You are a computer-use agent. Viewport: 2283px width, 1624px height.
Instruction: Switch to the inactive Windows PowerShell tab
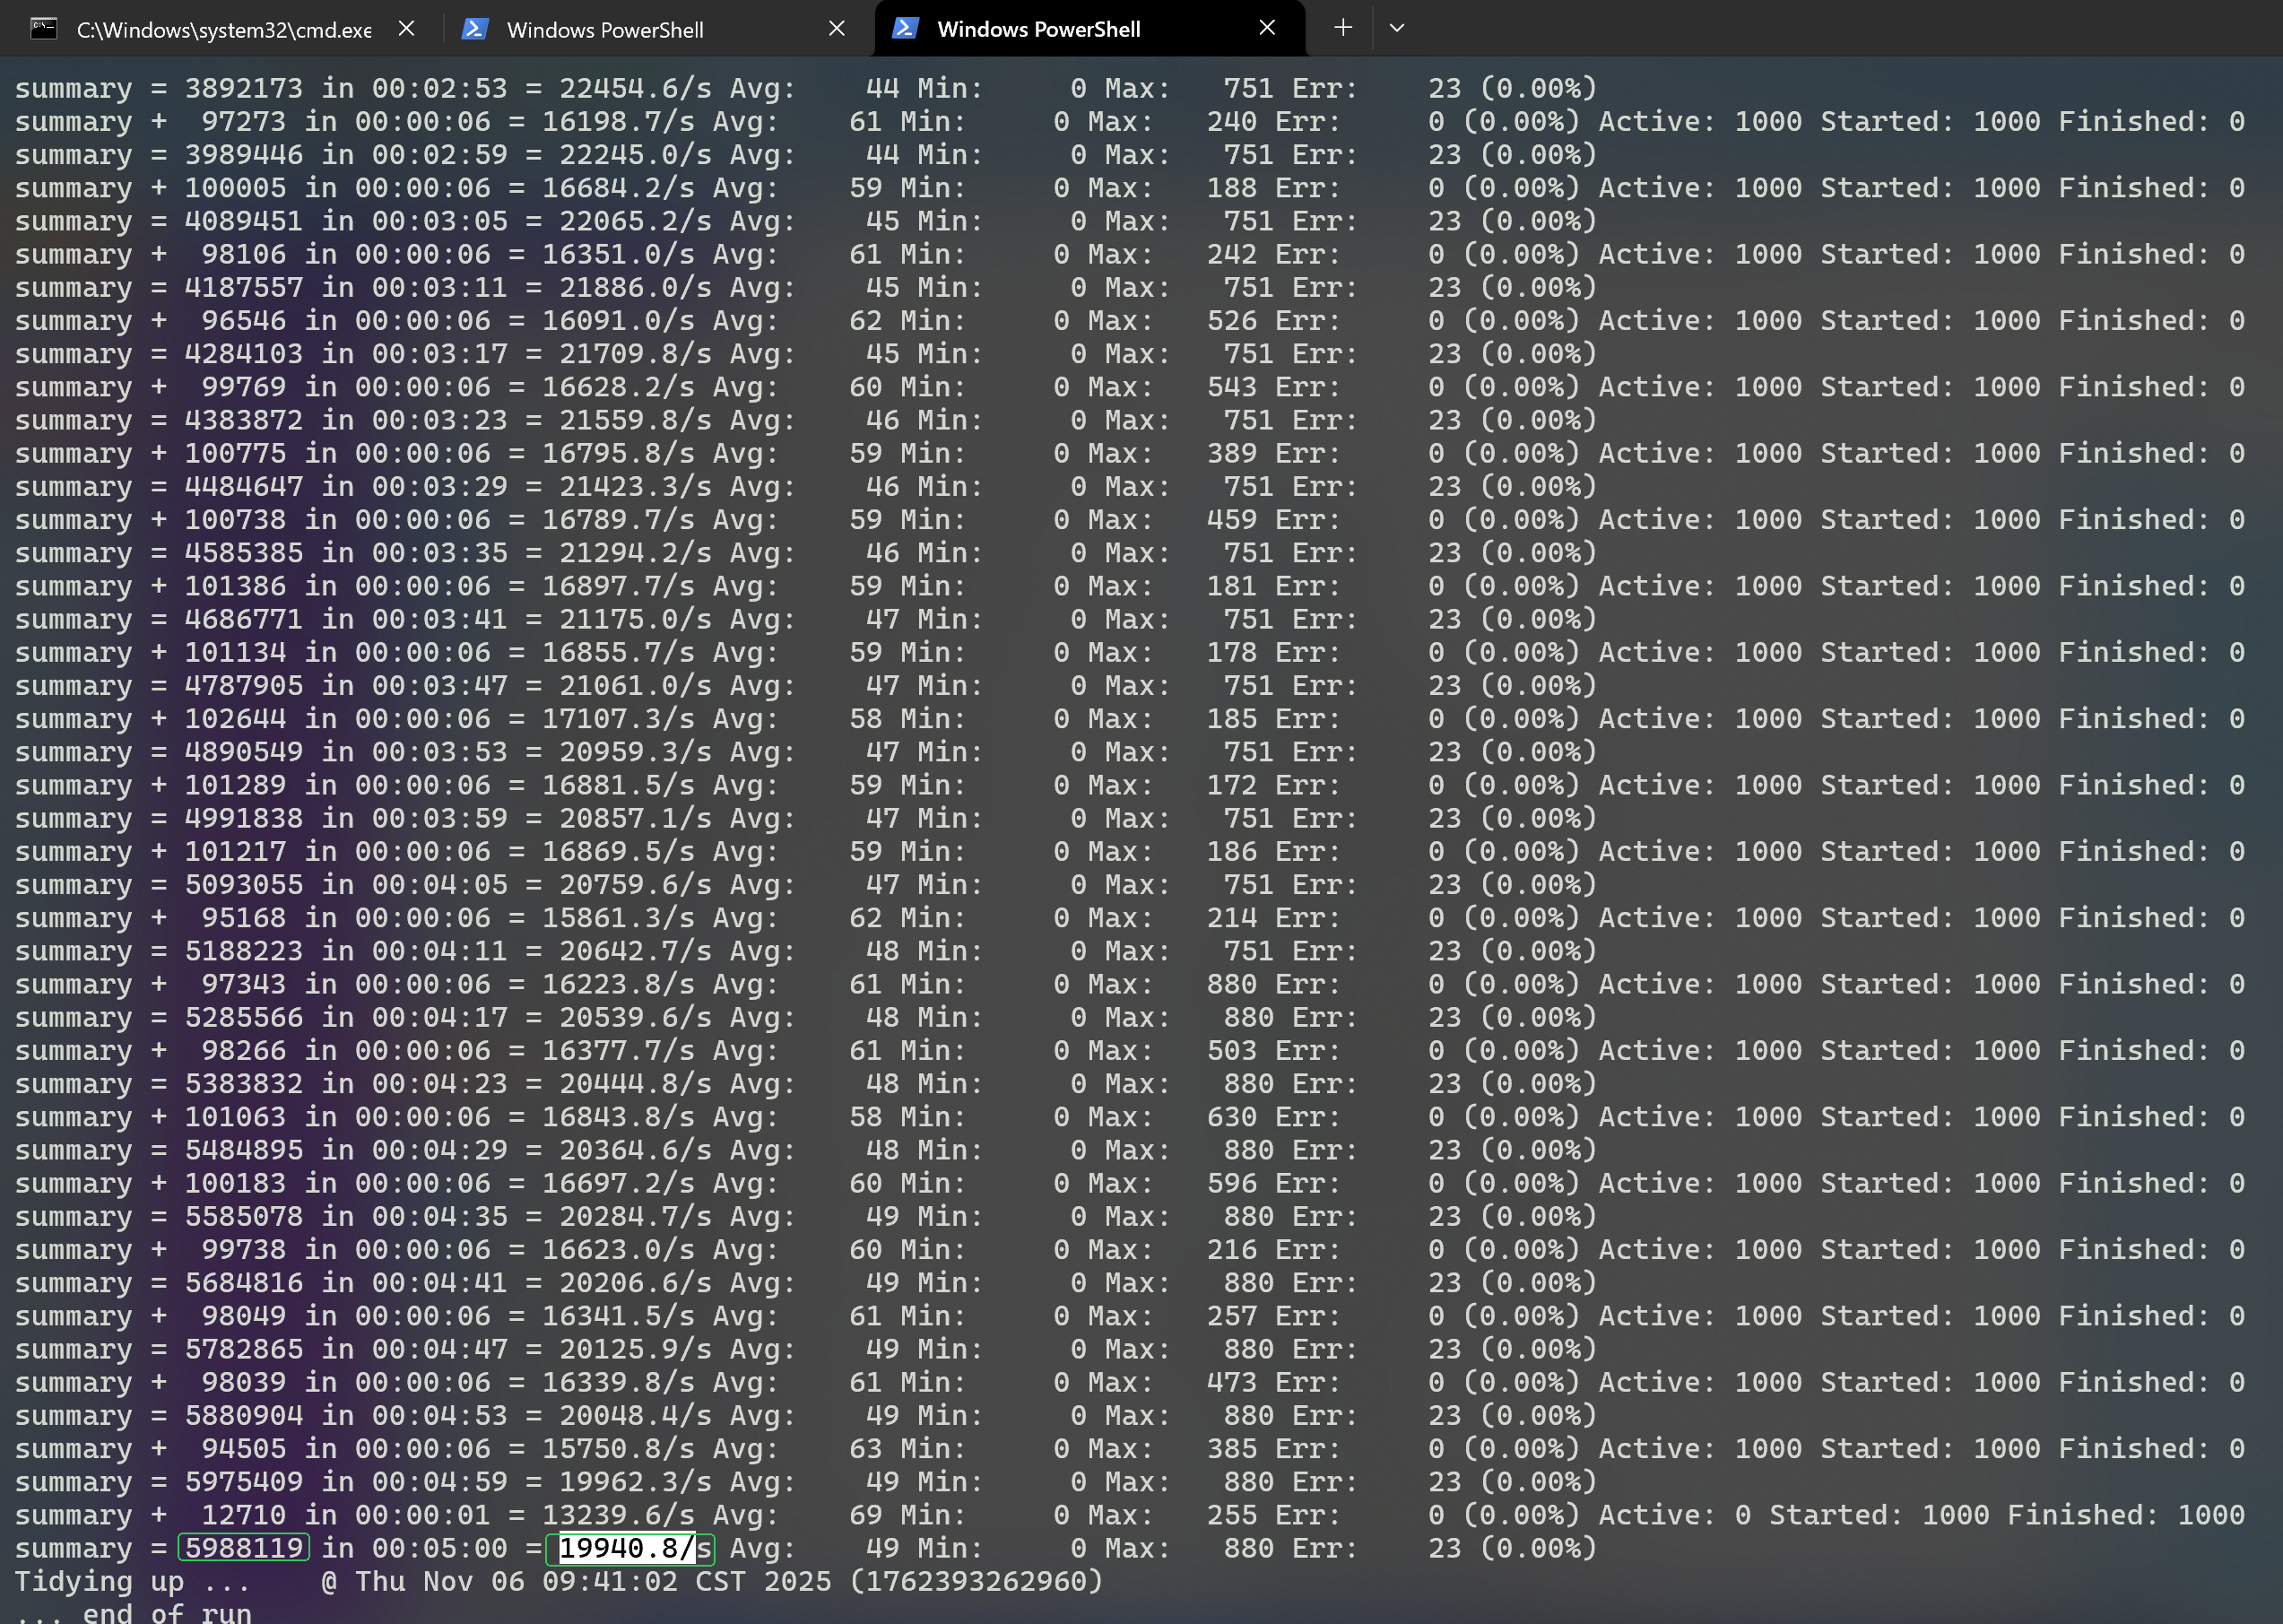coord(604,30)
